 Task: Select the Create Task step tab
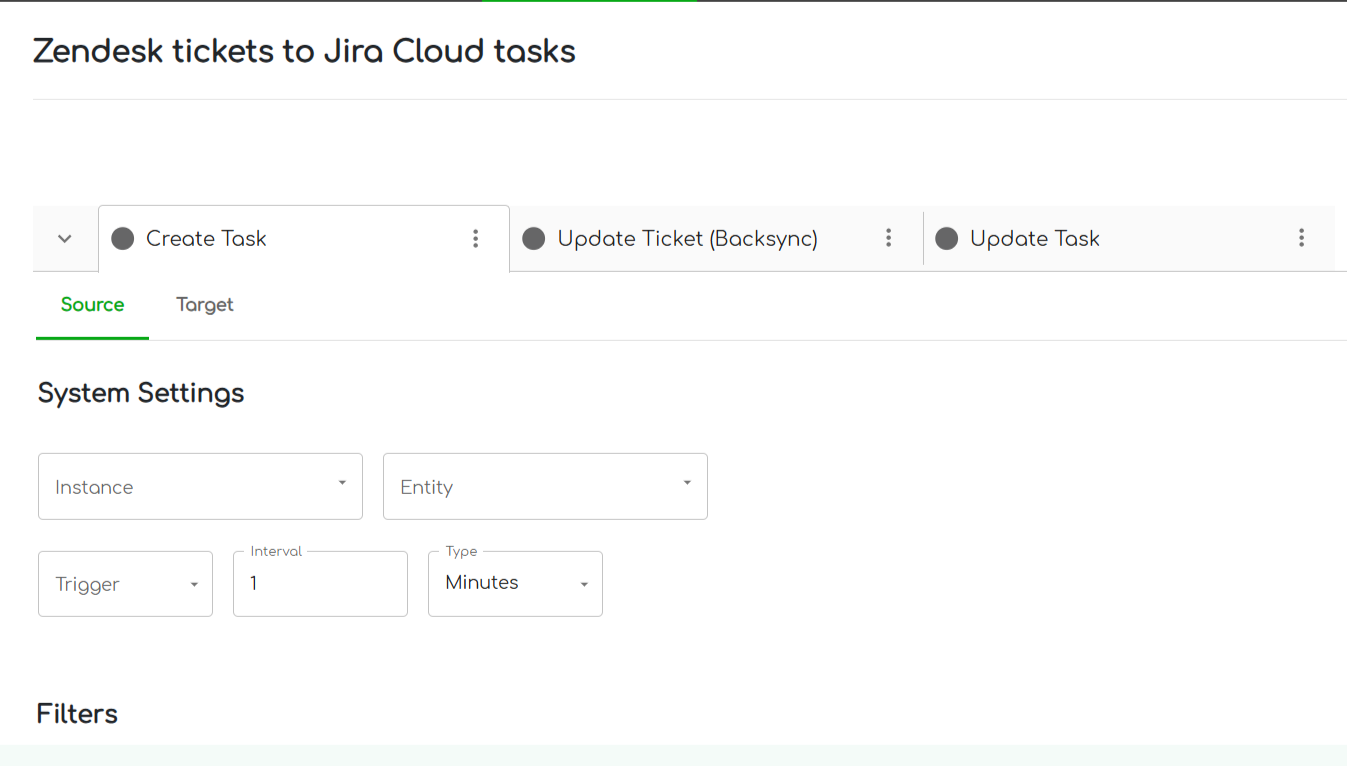pos(206,238)
